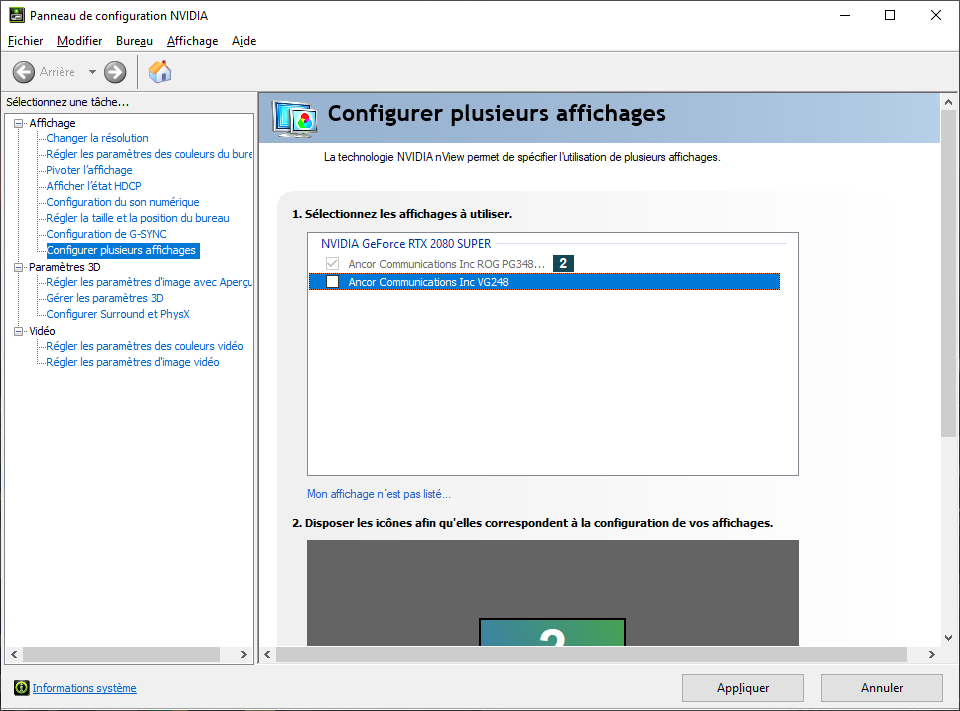Click the main panel vertical scrollbar thumb

(x=948, y=274)
